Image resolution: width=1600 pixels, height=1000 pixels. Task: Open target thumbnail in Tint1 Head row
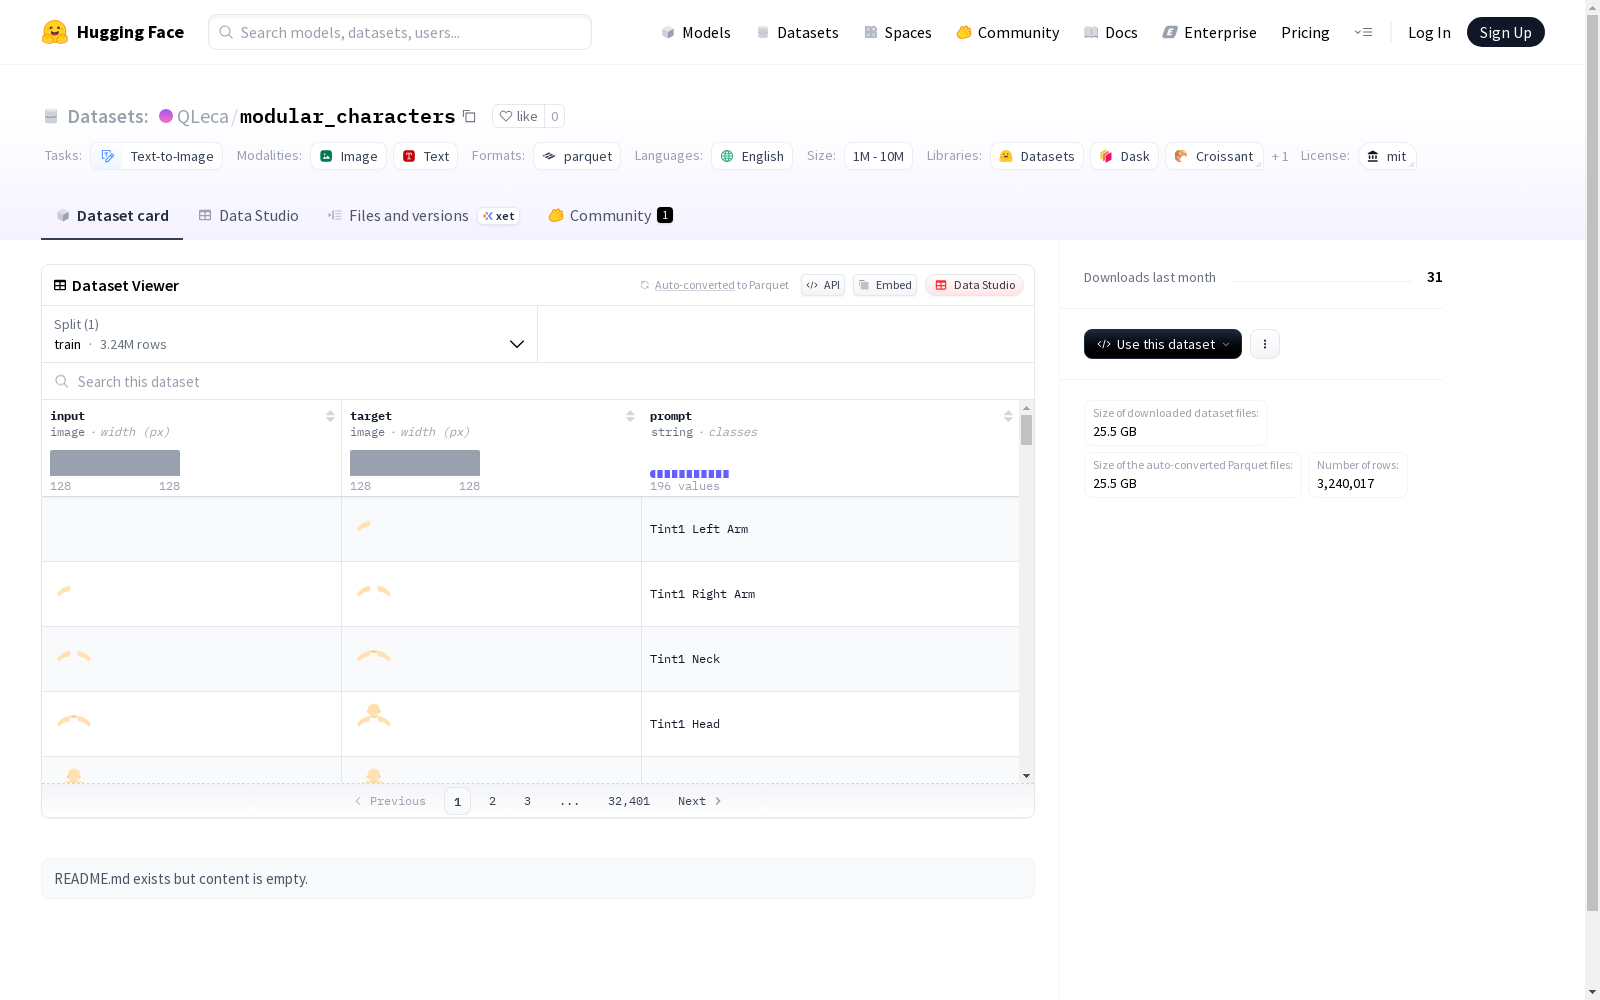click(374, 716)
